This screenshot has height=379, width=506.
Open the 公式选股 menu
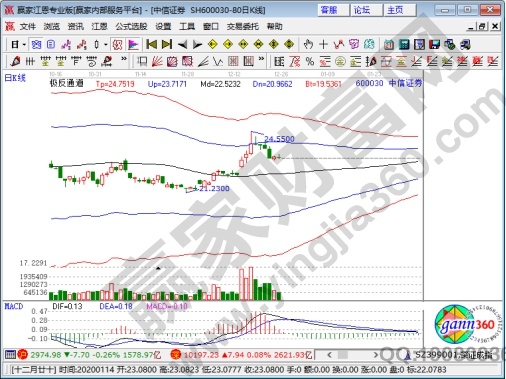coord(132,26)
